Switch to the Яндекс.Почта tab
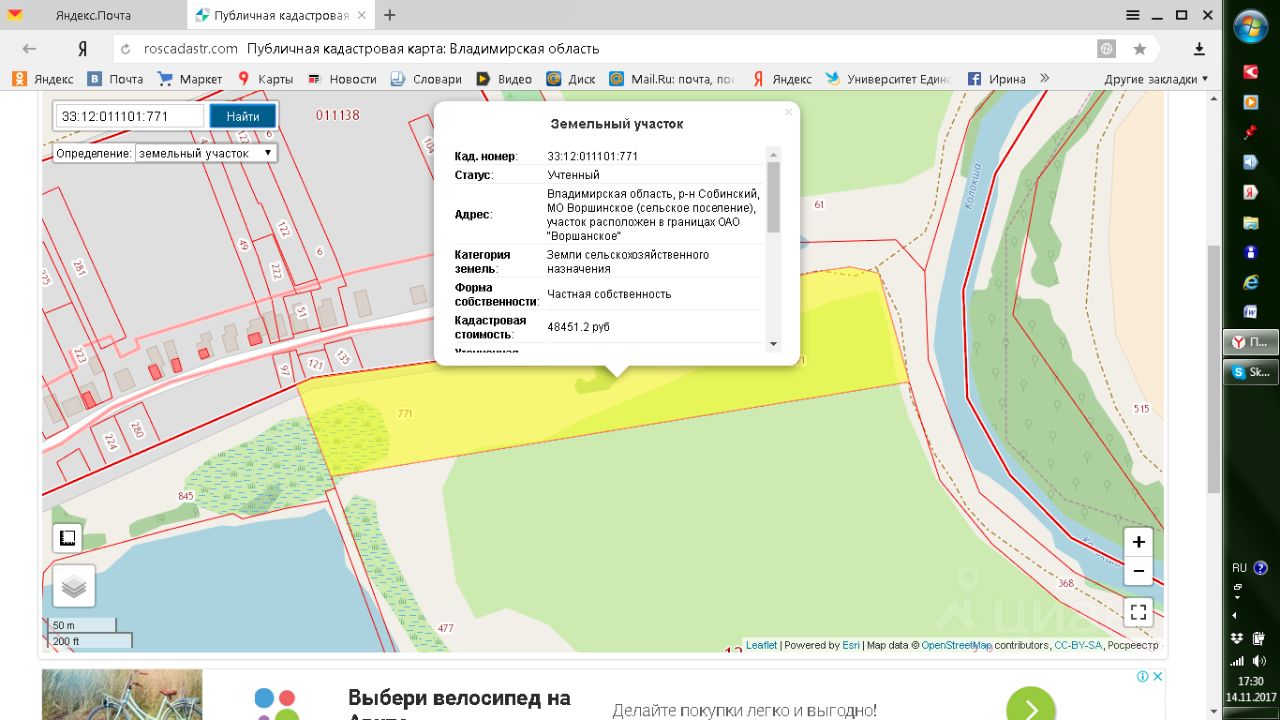Image resolution: width=1280 pixels, height=720 pixels. point(93,15)
